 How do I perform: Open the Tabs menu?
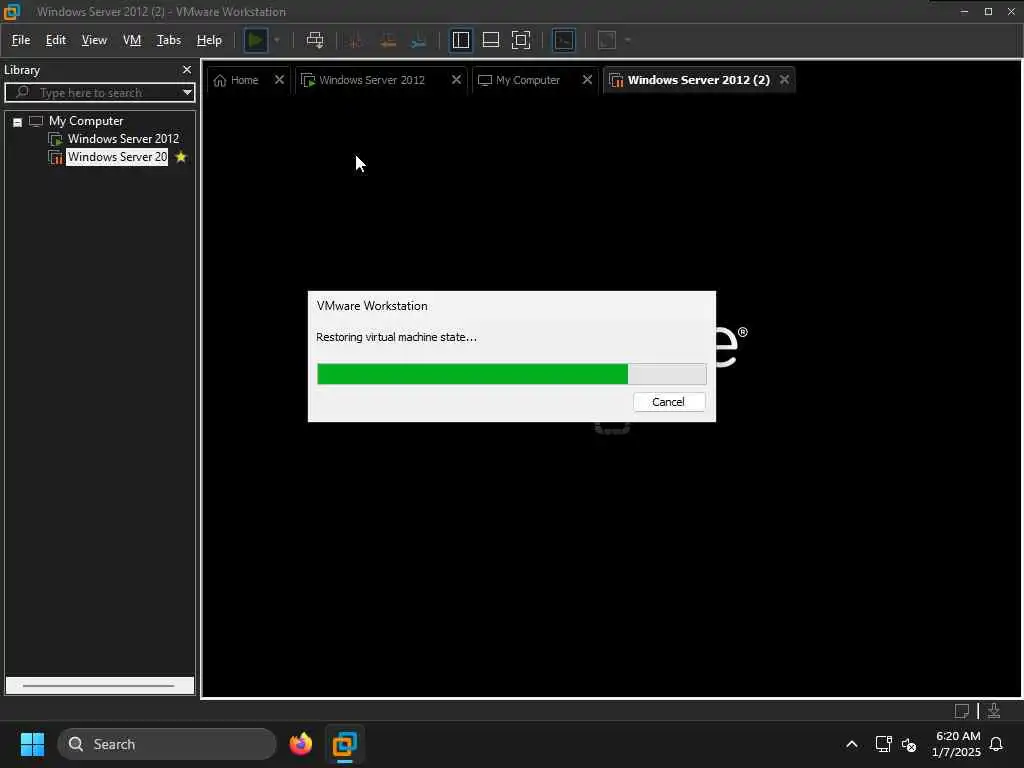pos(168,40)
